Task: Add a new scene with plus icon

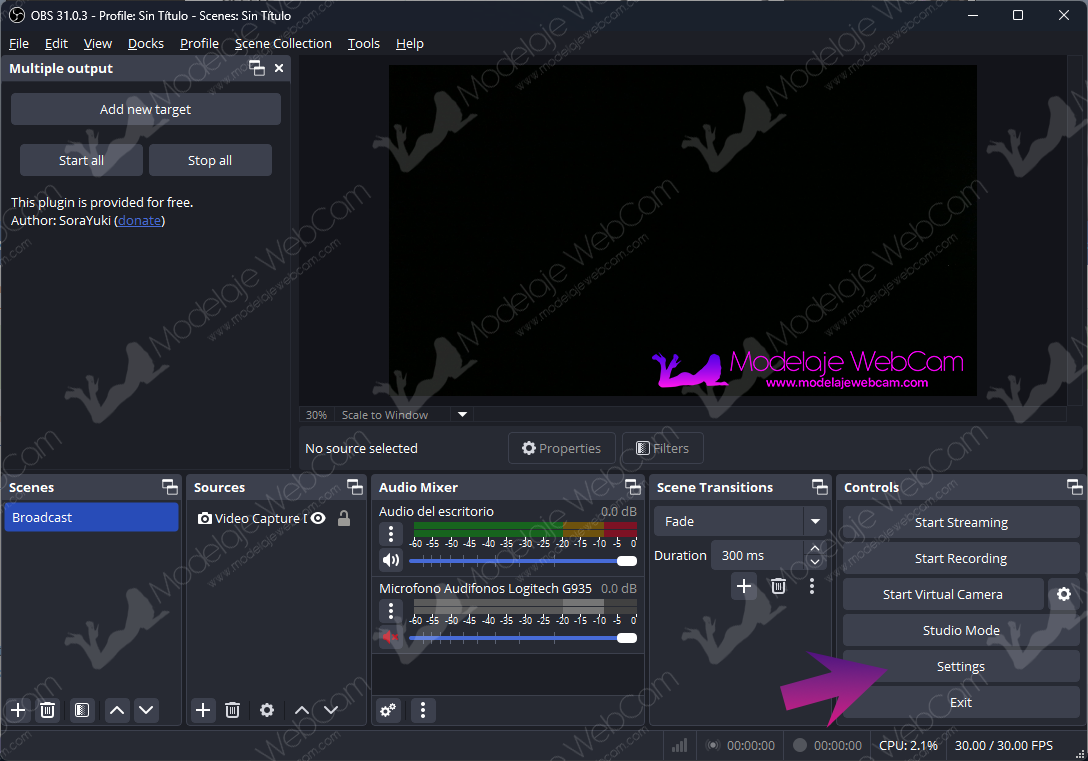Action: (17, 710)
